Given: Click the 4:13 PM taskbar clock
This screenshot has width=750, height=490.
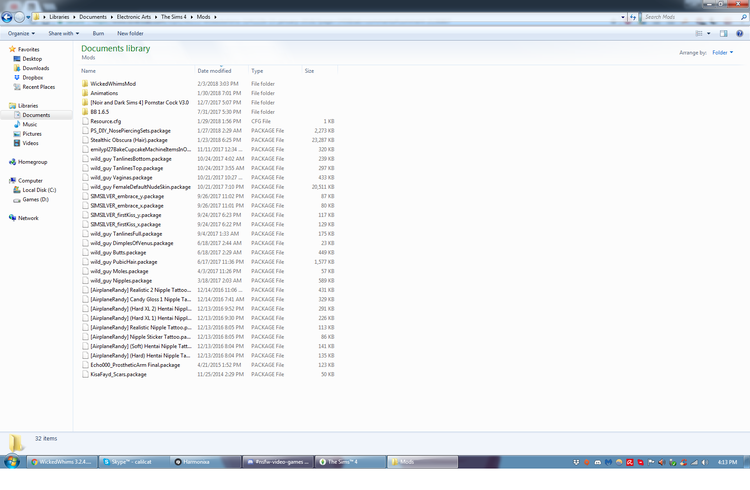Looking at the screenshot, I should 727,462.
